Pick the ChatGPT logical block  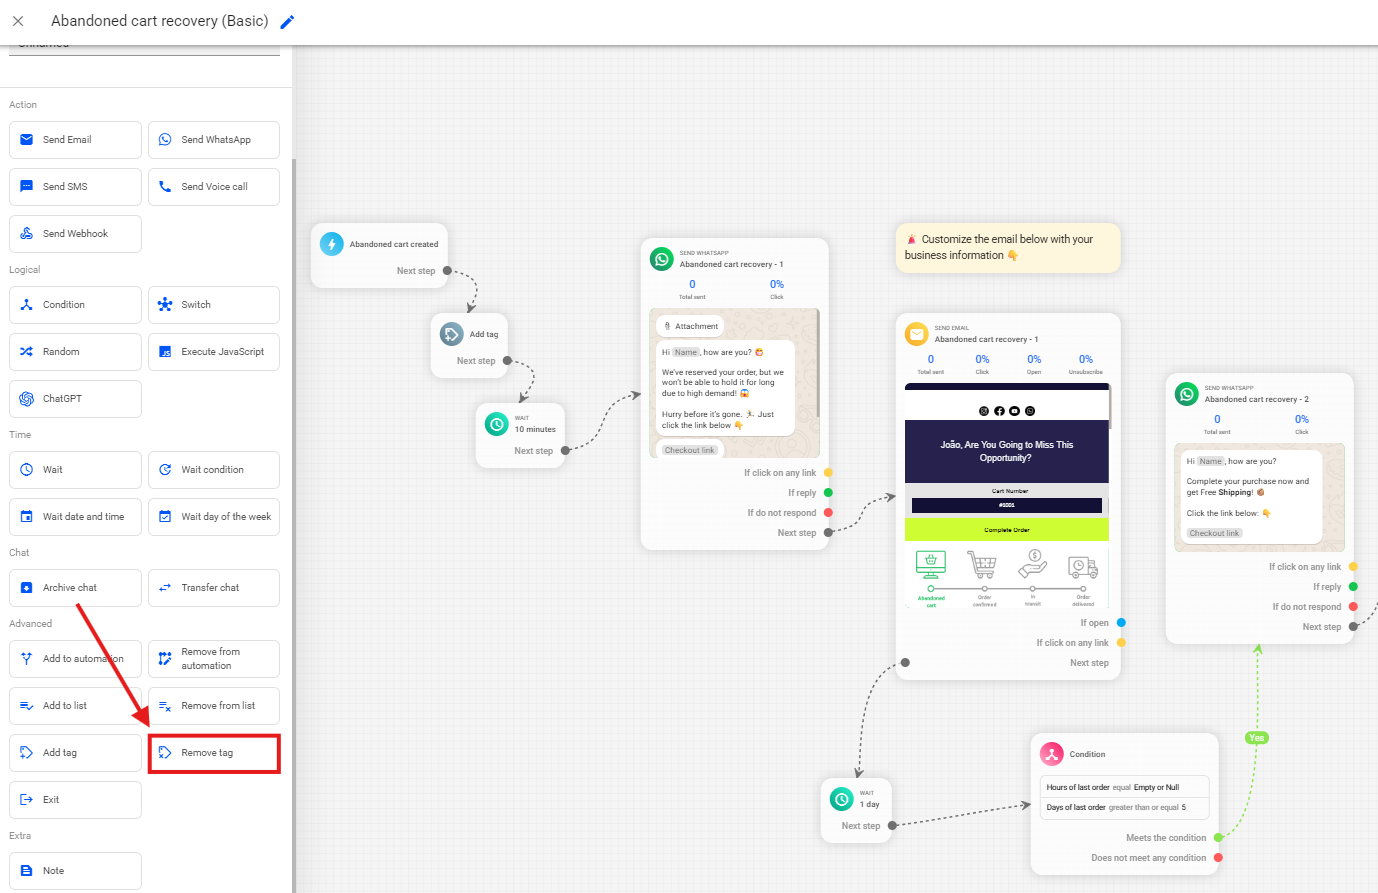click(x=75, y=399)
